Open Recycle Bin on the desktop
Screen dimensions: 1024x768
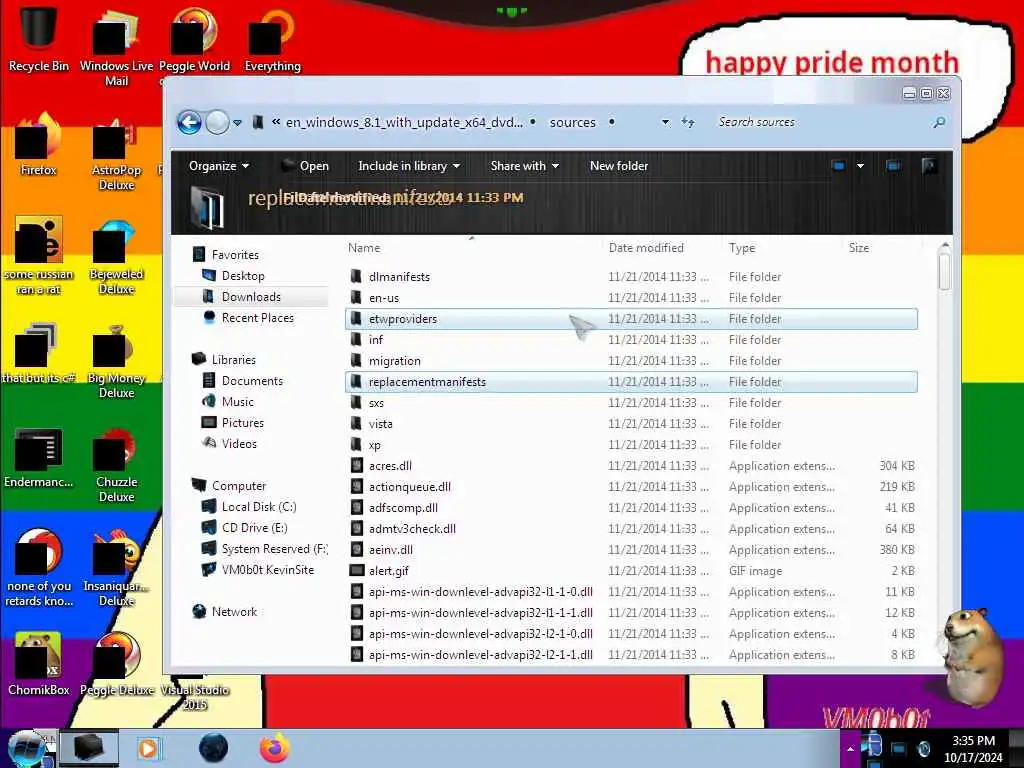pyautogui.click(x=38, y=38)
